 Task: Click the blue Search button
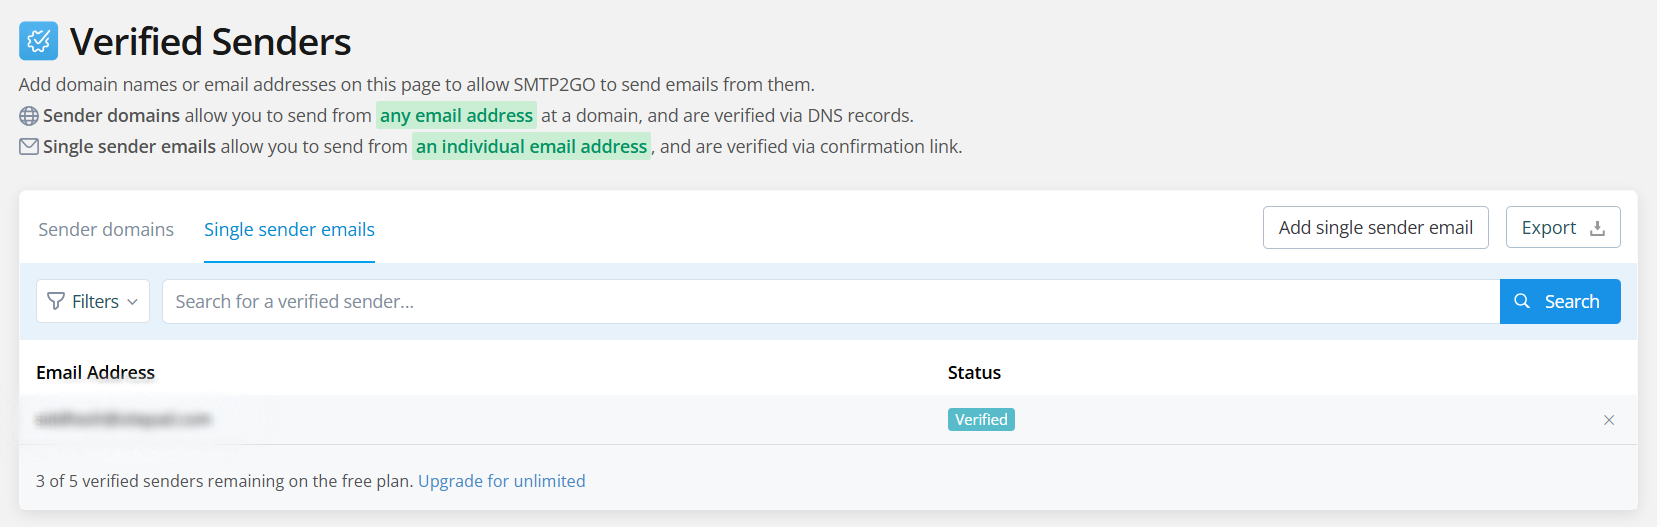click(1560, 301)
